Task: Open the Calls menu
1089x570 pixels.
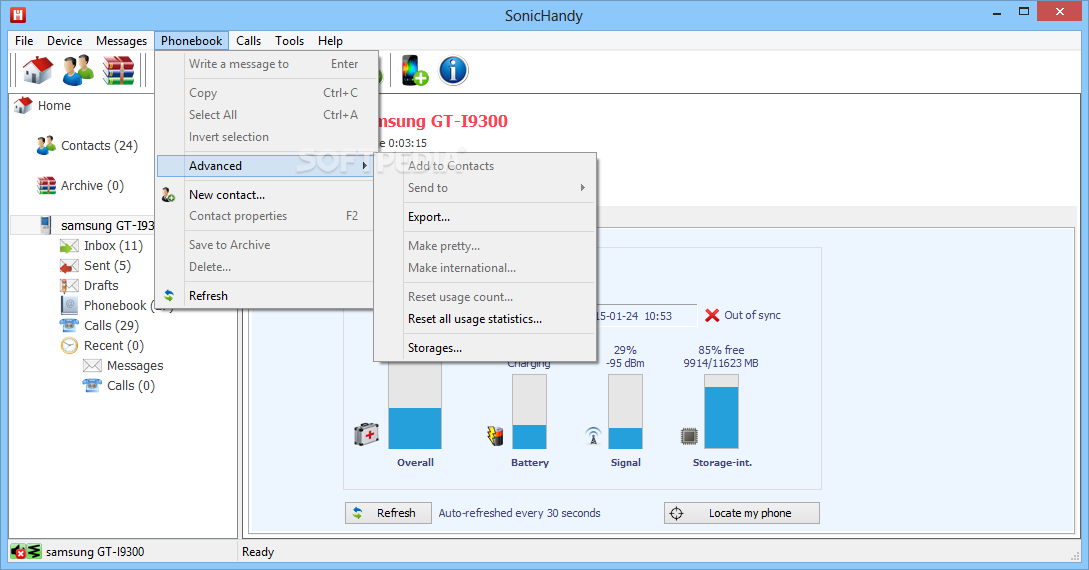Action: coord(249,41)
